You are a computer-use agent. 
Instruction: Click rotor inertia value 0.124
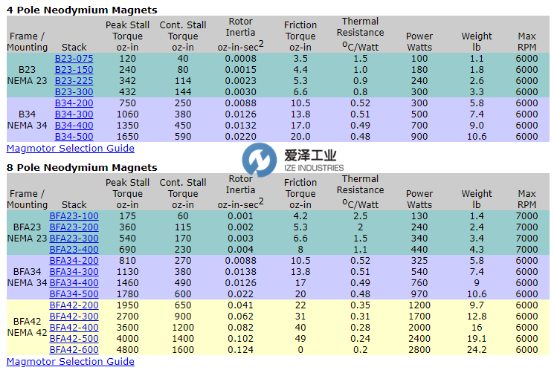(x=241, y=350)
